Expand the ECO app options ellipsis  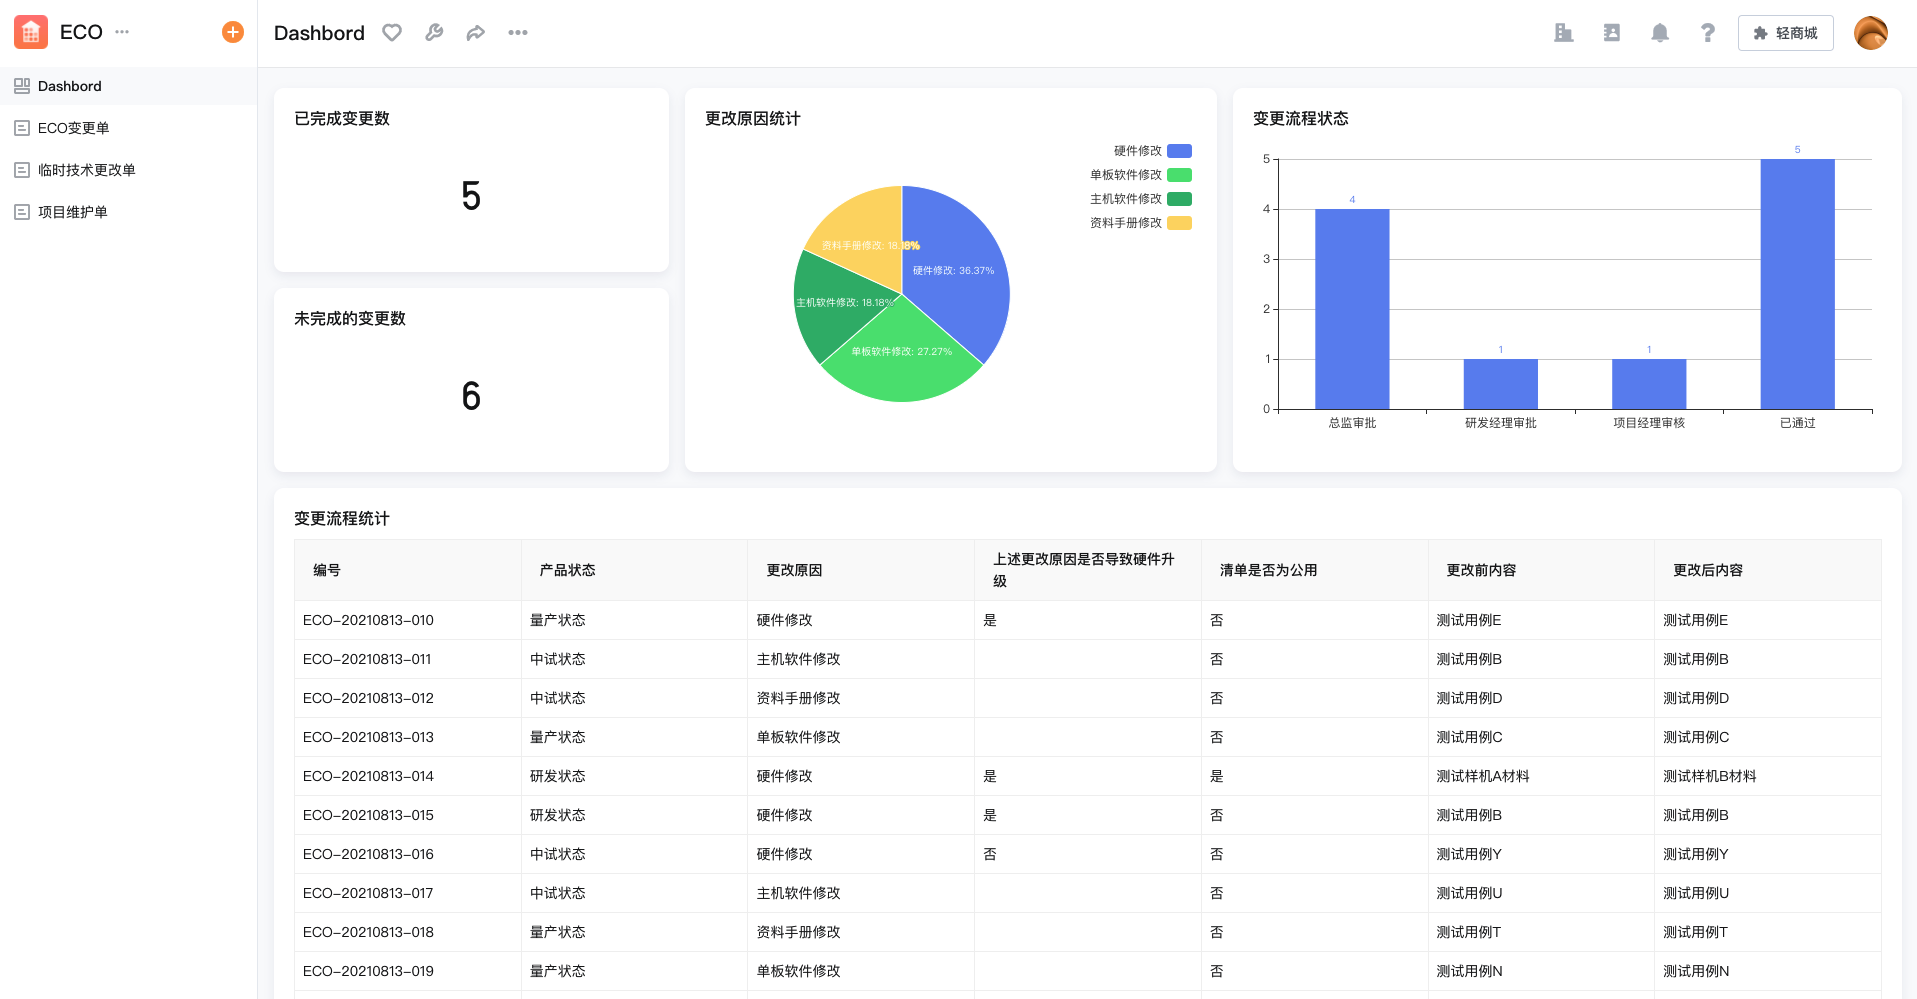click(122, 32)
